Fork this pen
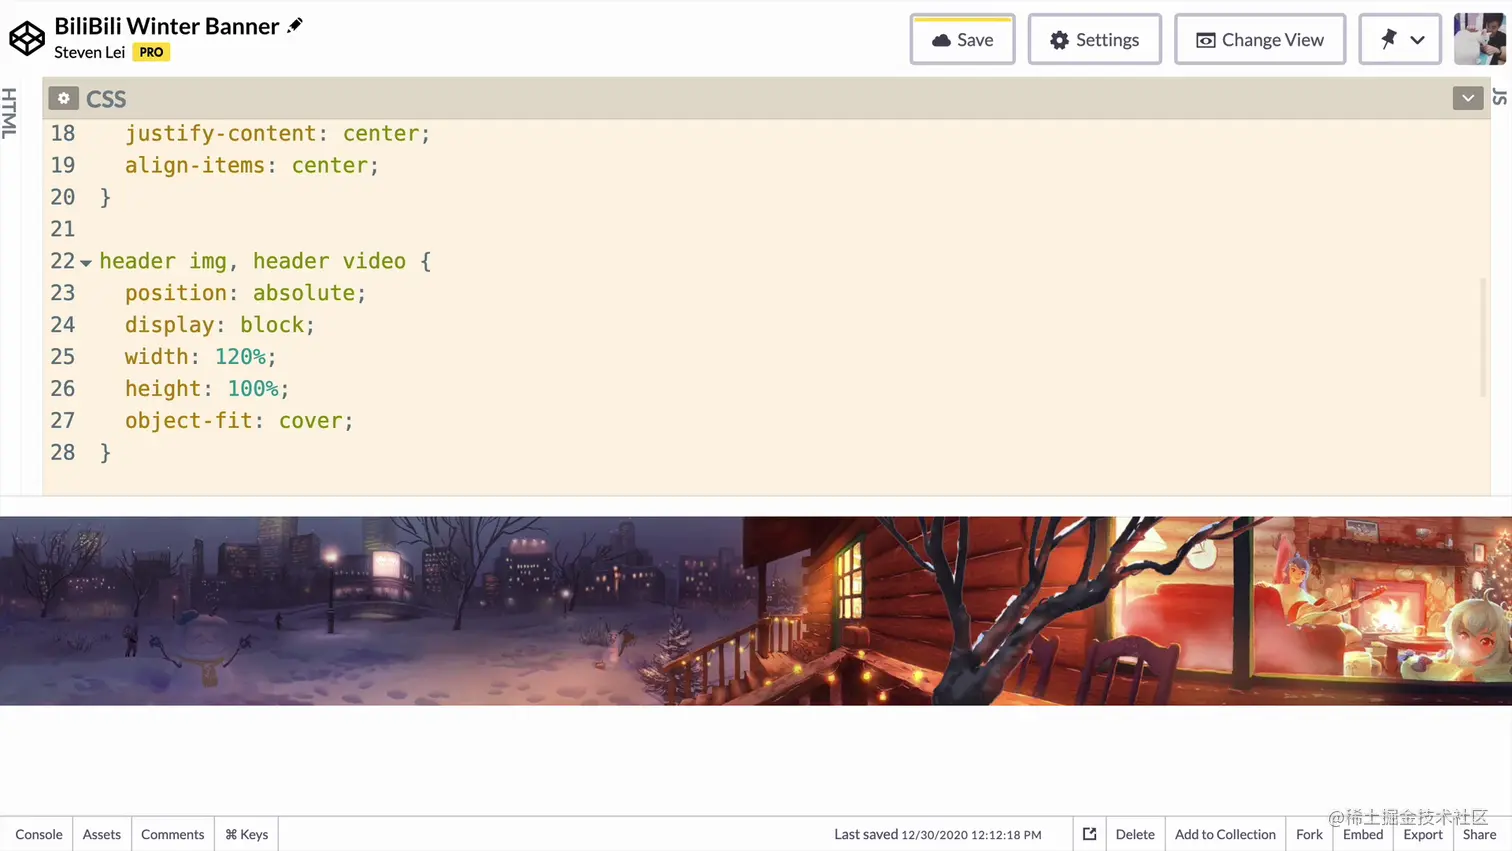The height and width of the screenshot is (851, 1512). click(x=1309, y=834)
